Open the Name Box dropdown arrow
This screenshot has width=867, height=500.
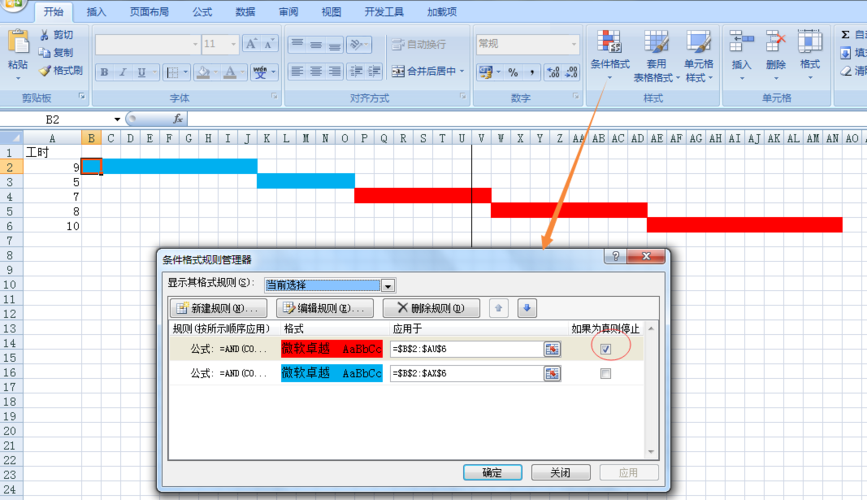[117, 119]
